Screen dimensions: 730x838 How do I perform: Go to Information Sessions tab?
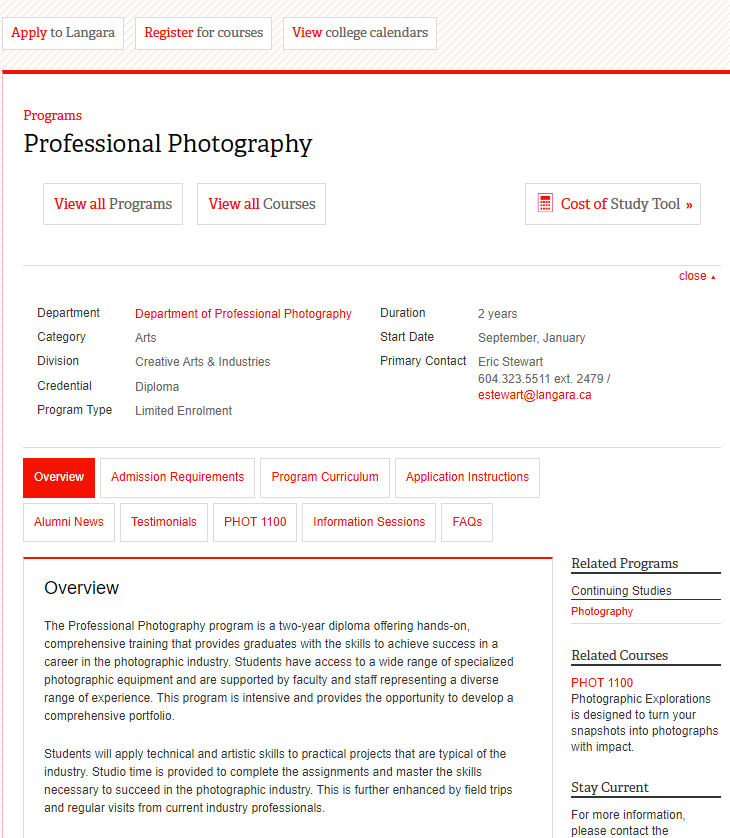(369, 522)
